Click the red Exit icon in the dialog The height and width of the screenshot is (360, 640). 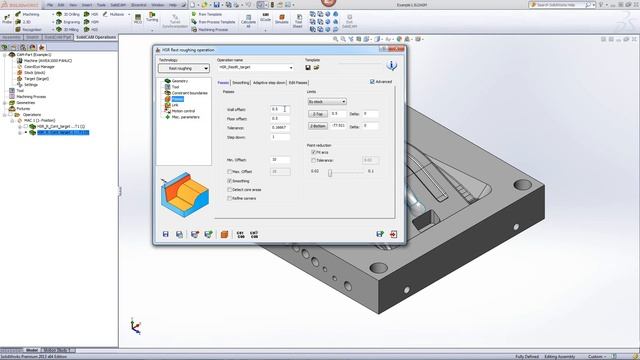(x=393, y=234)
